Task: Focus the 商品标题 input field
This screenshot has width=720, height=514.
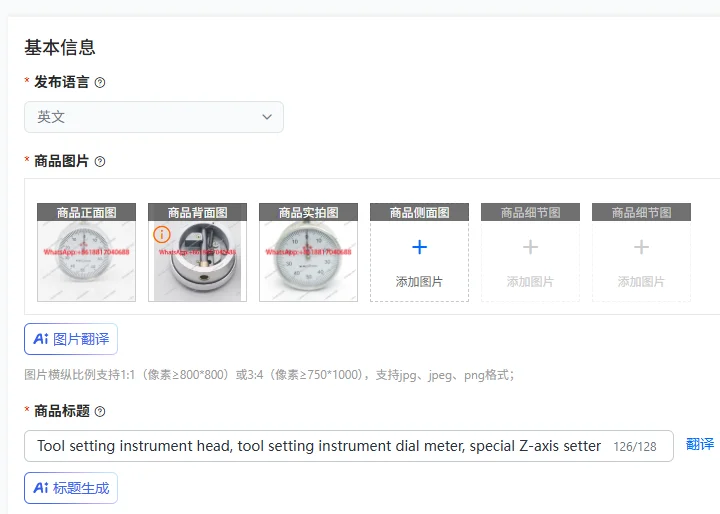Action: coord(349,446)
